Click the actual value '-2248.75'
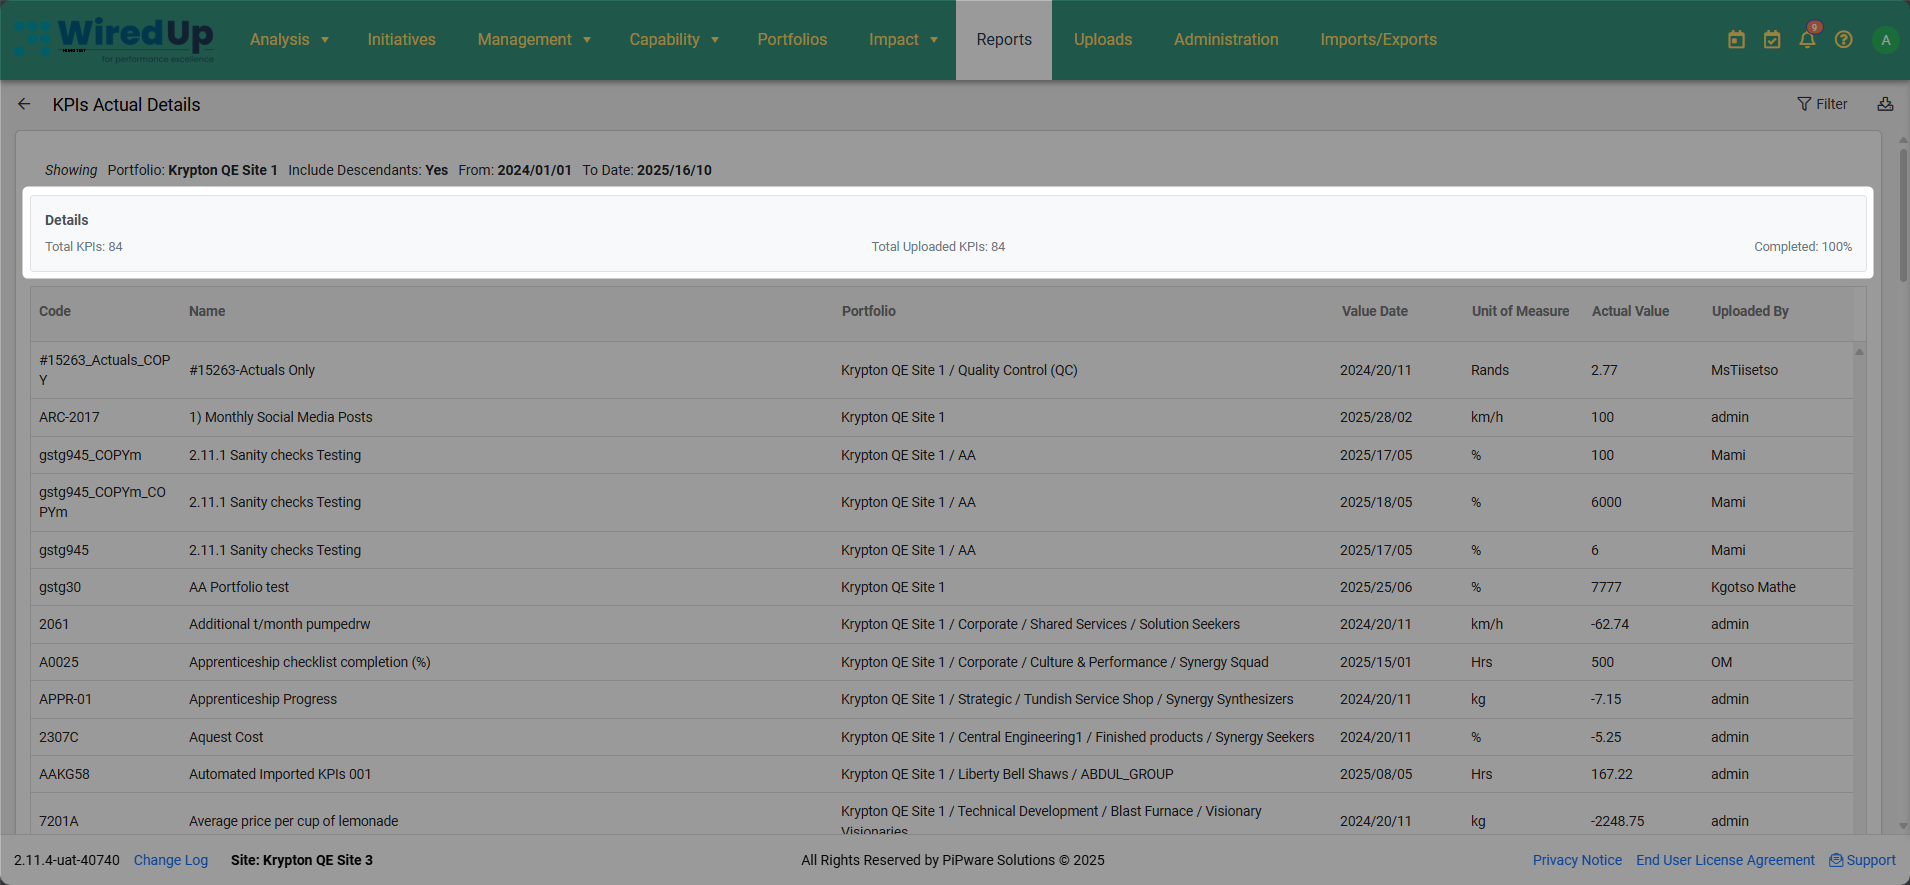The width and height of the screenshot is (1910, 885). tap(1617, 821)
